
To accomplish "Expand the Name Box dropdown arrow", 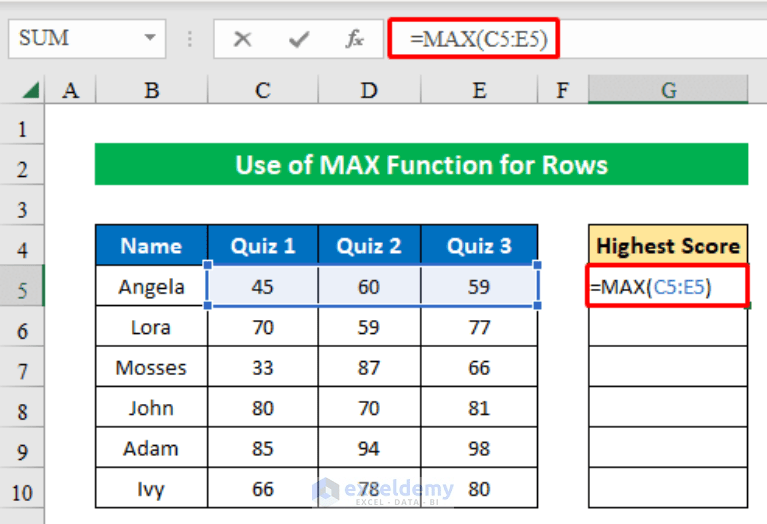I will [150, 38].
